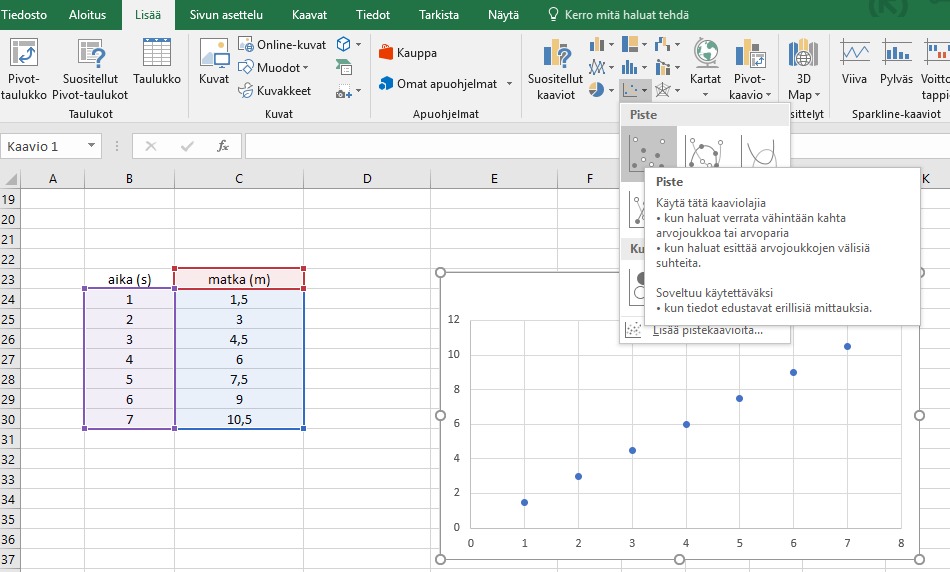
Task: Switch to the Tiedot tab
Action: [373, 15]
